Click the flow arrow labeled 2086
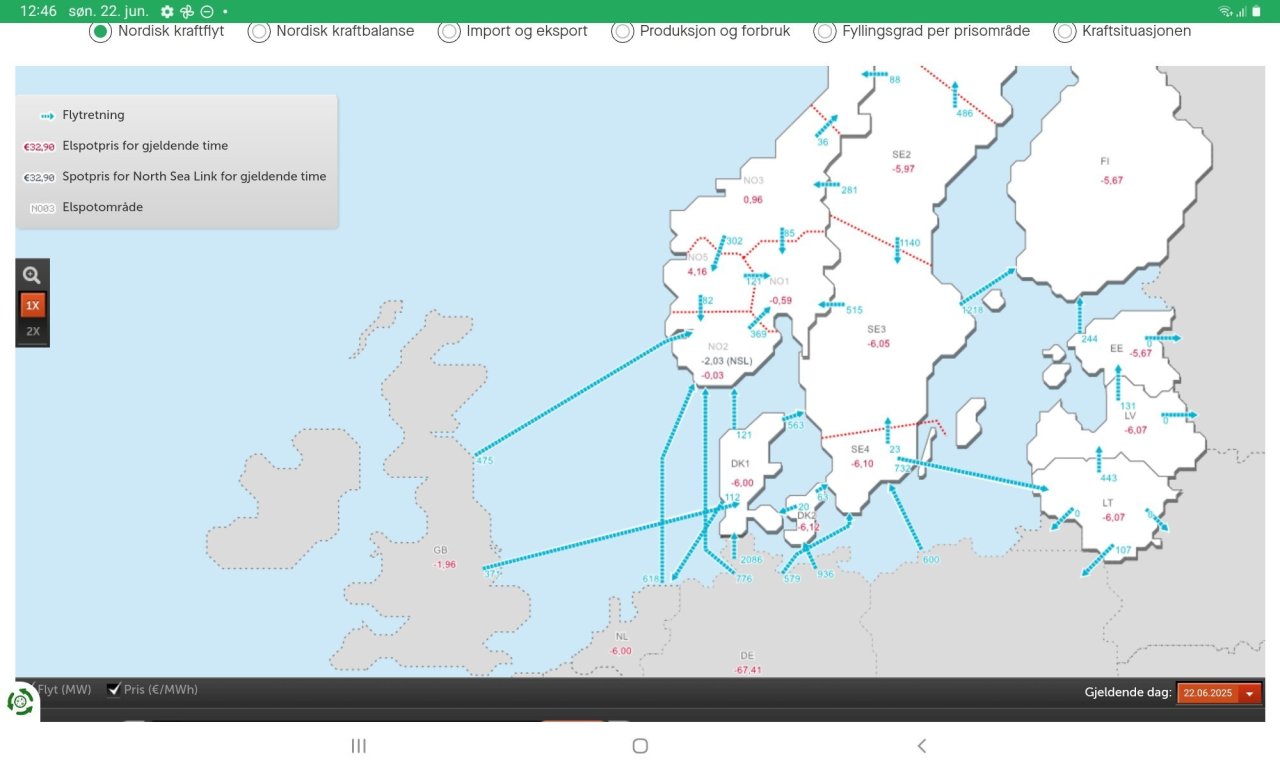Image resolution: width=1280 pixels, height=768 pixels. [735, 546]
